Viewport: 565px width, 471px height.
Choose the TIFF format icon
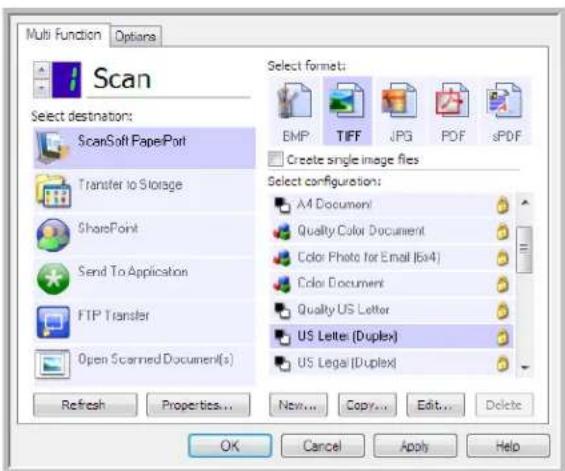point(346,101)
